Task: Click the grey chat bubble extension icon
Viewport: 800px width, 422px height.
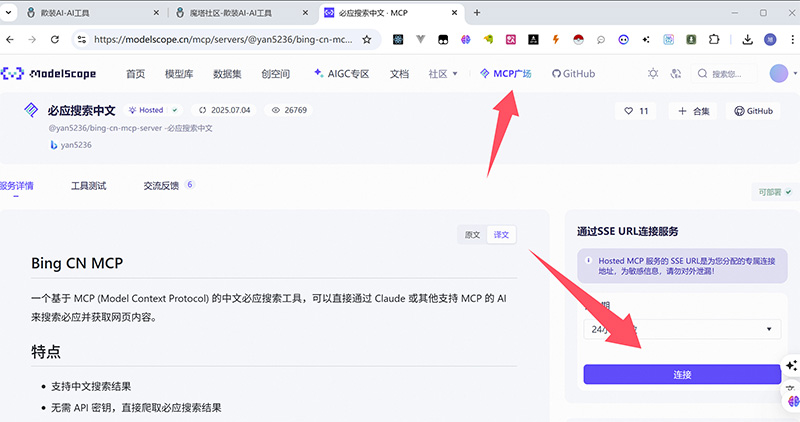Action: click(x=601, y=39)
